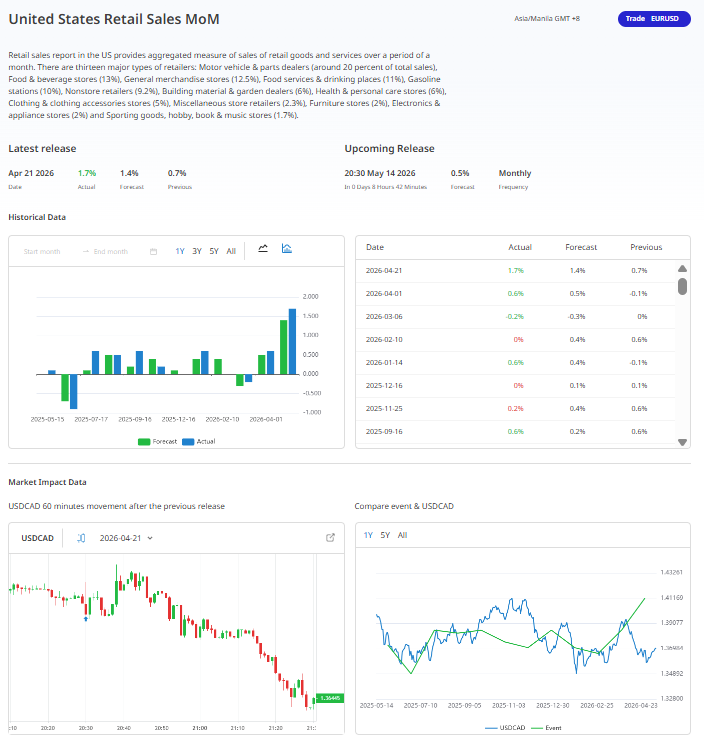Image resolution: width=704 pixels, height=746 pixels.
Task: Click the Monthly frequency value
Action: tap(515, 173)
